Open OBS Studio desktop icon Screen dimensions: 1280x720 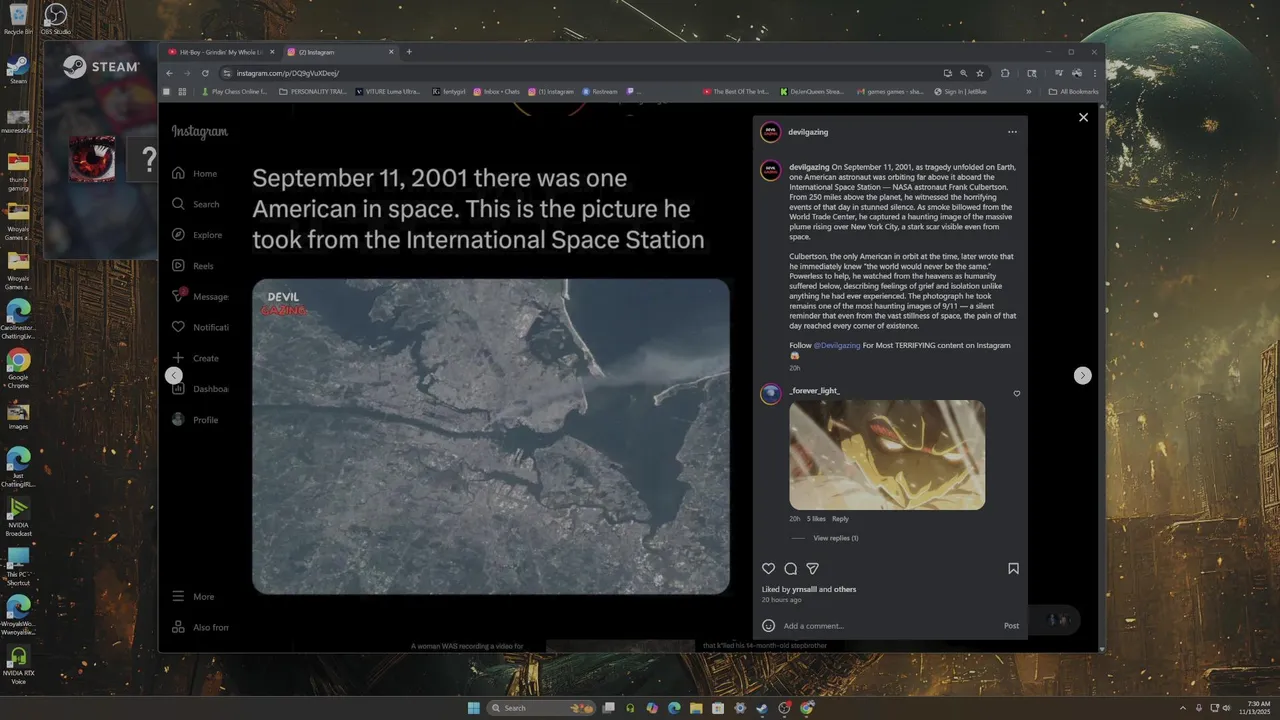56,19
